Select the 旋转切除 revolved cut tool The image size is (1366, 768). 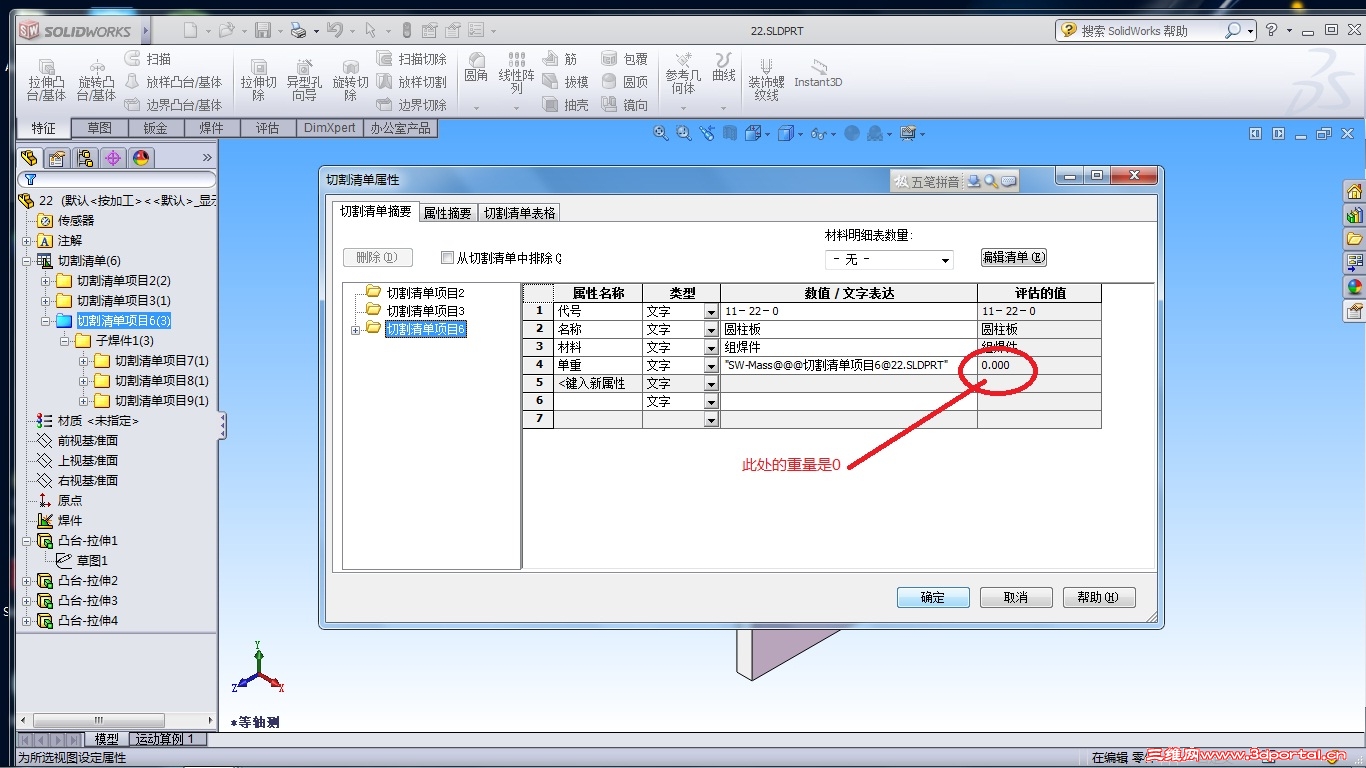point(351,78)
